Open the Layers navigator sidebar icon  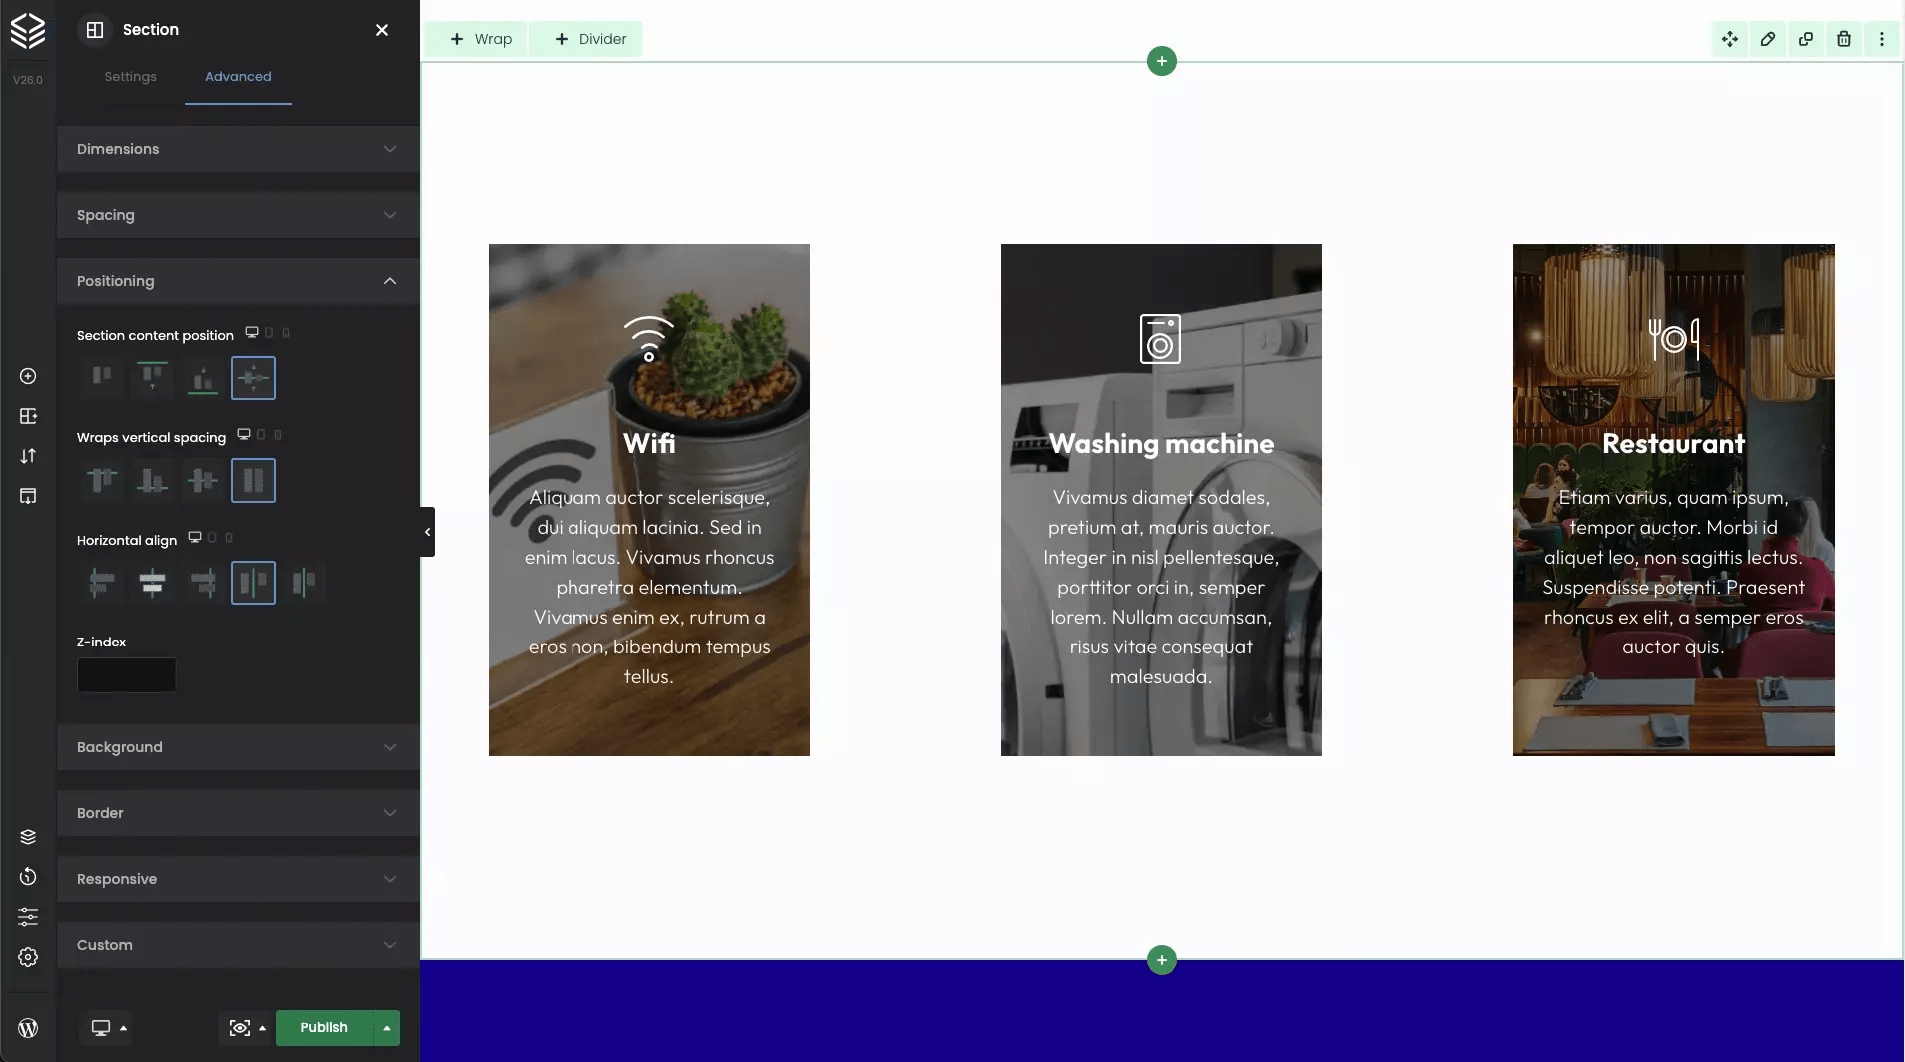[28, 837]
